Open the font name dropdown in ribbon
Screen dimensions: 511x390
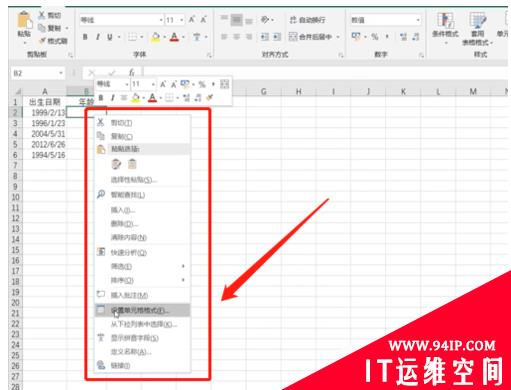[122, 20]
